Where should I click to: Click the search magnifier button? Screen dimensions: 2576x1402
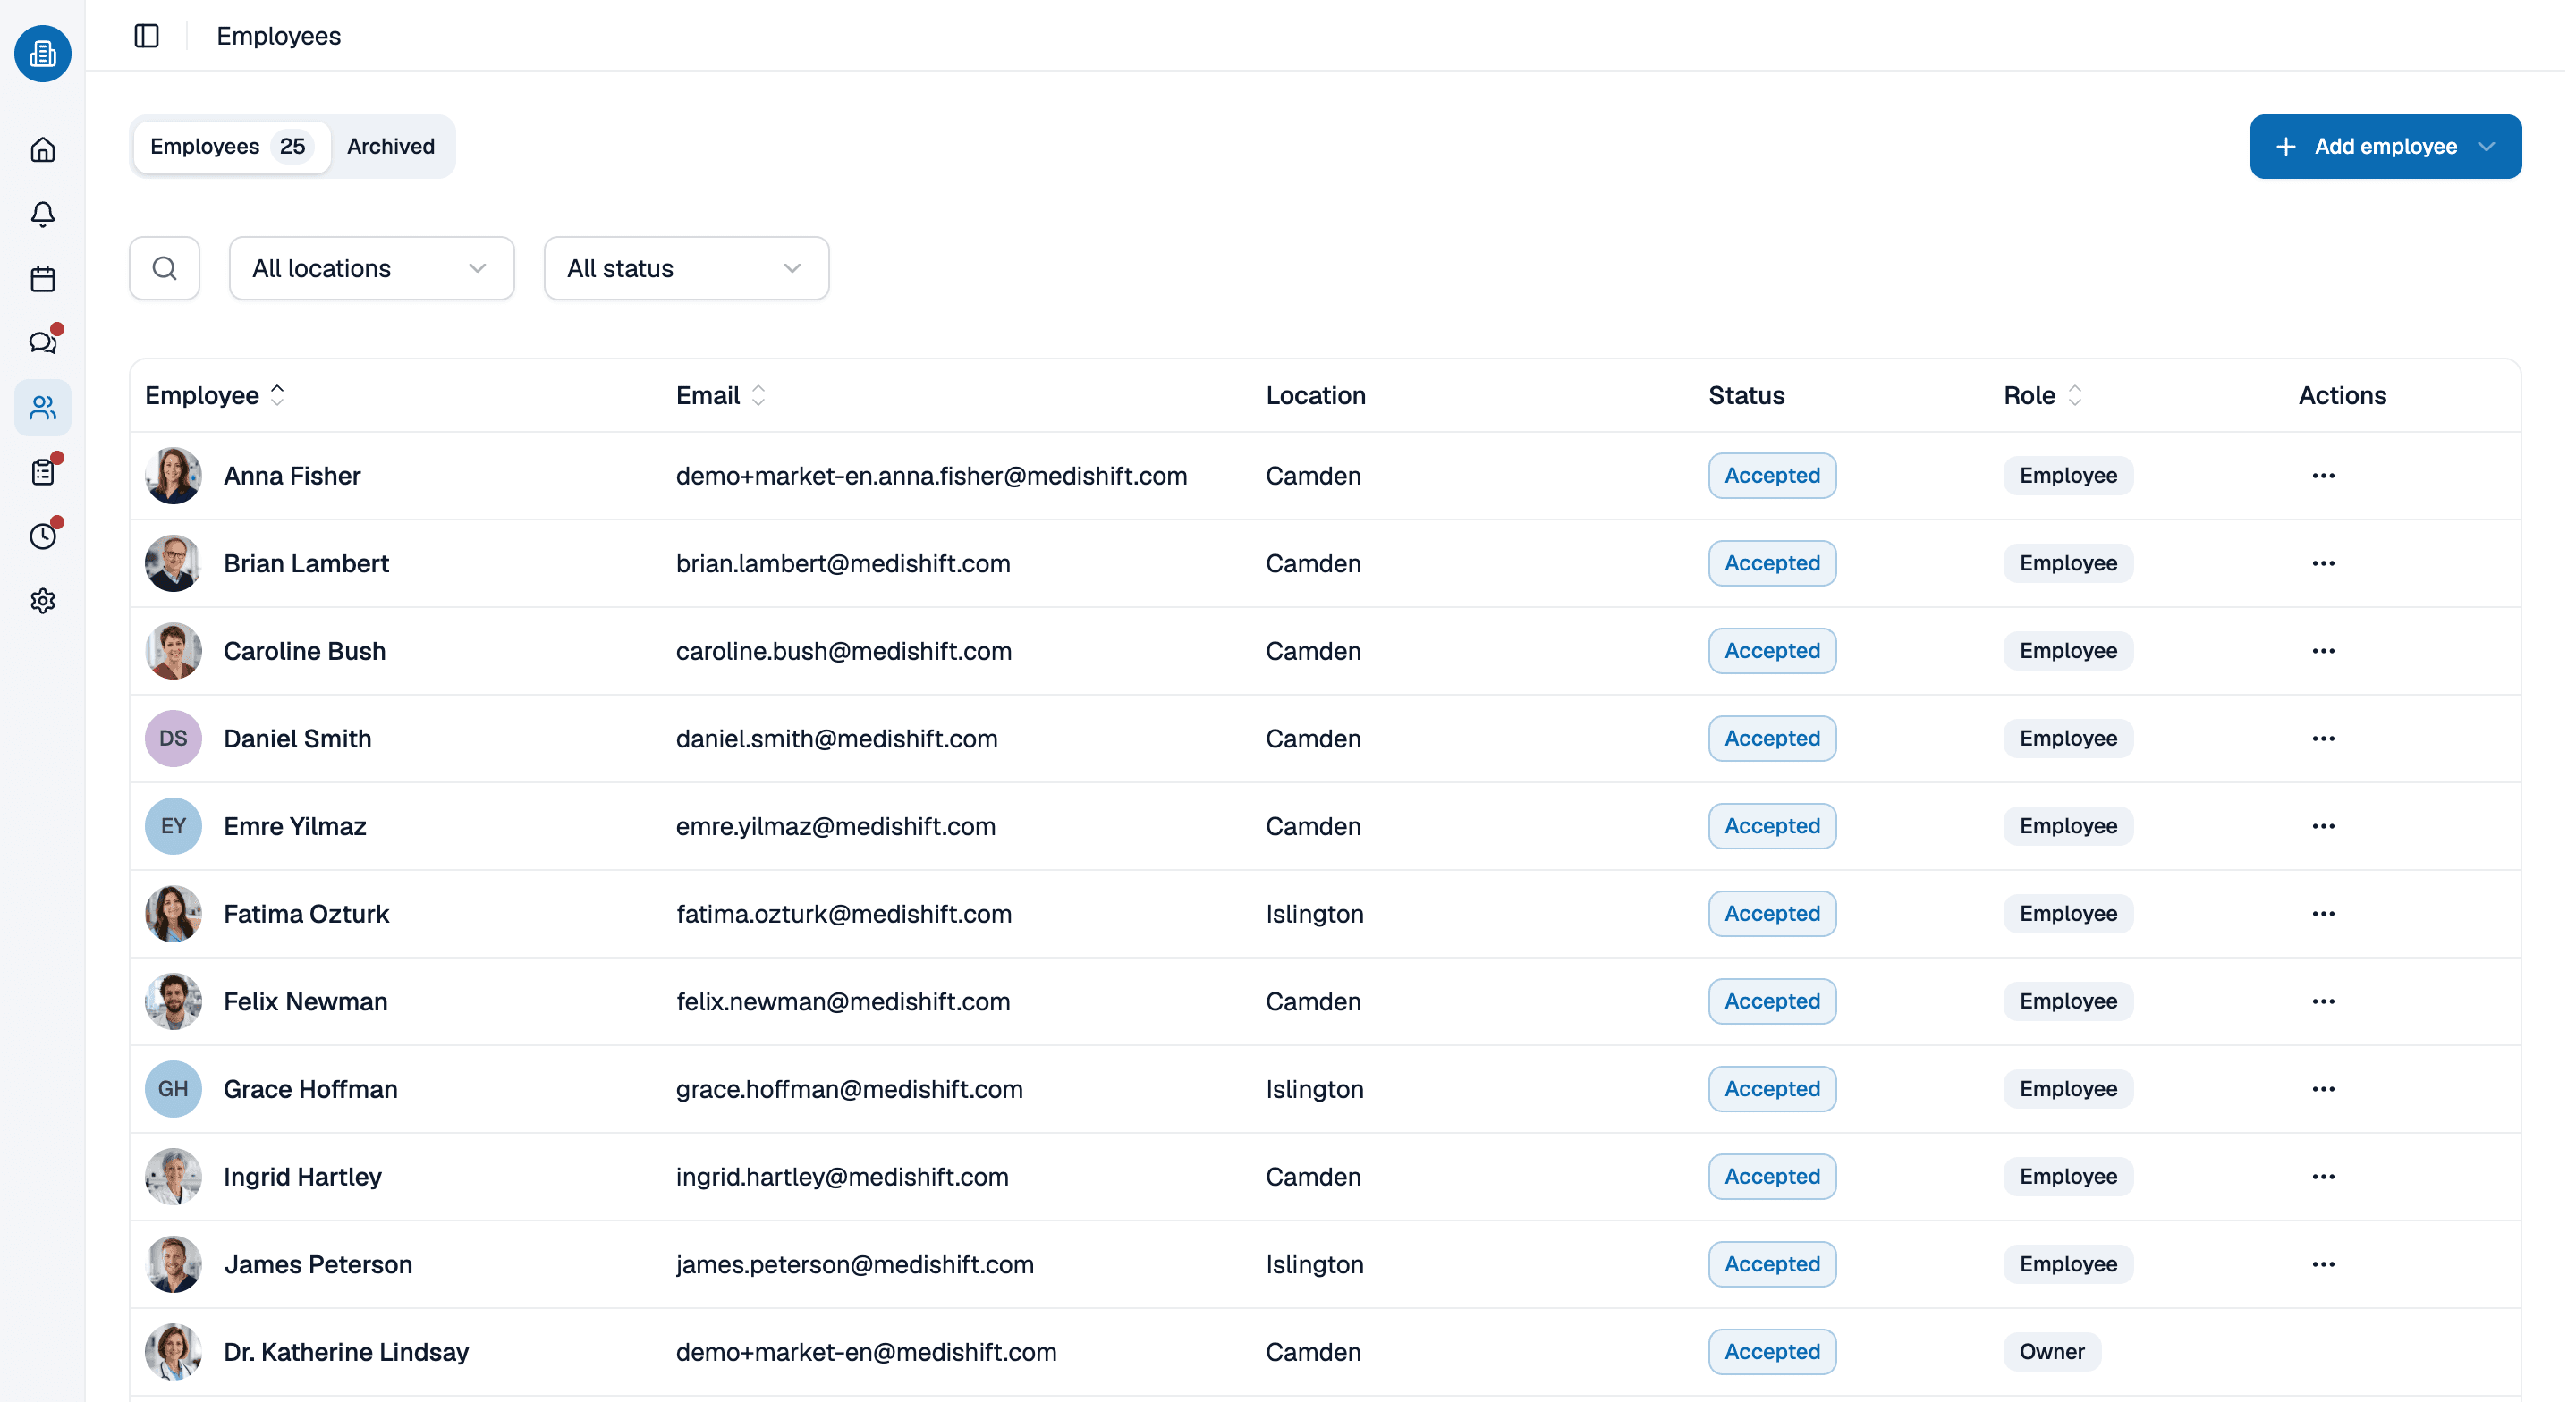point(165,268)
